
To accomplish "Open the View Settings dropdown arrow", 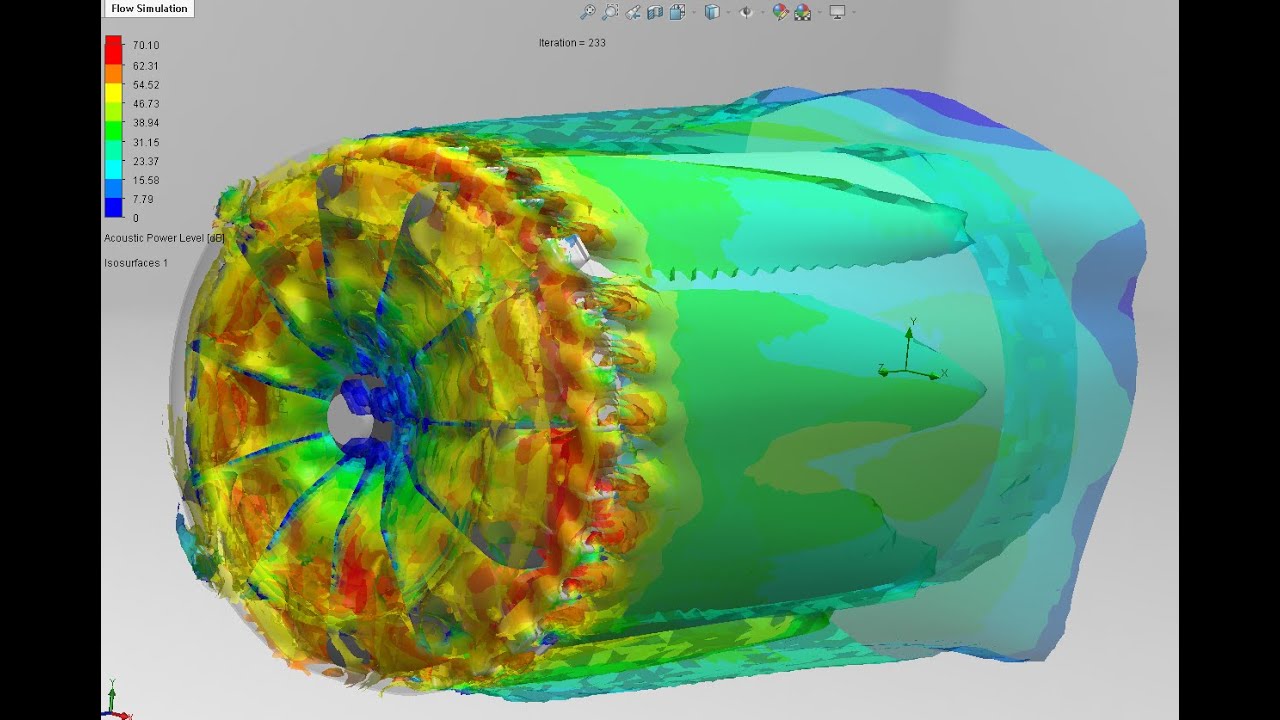I will pos(852,12).
